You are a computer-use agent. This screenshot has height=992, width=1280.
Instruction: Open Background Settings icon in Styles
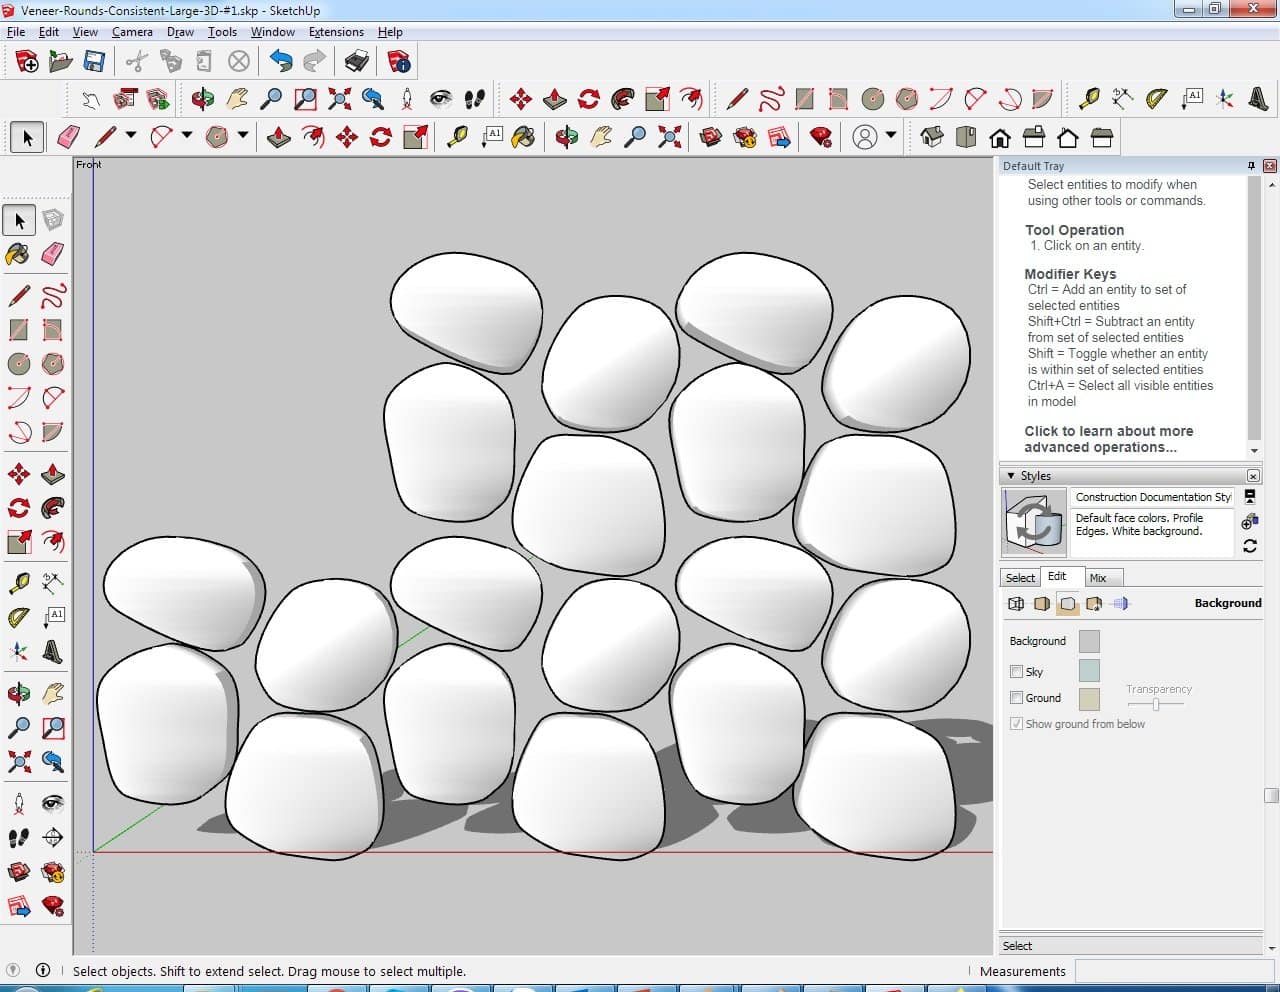[1068, 604]
